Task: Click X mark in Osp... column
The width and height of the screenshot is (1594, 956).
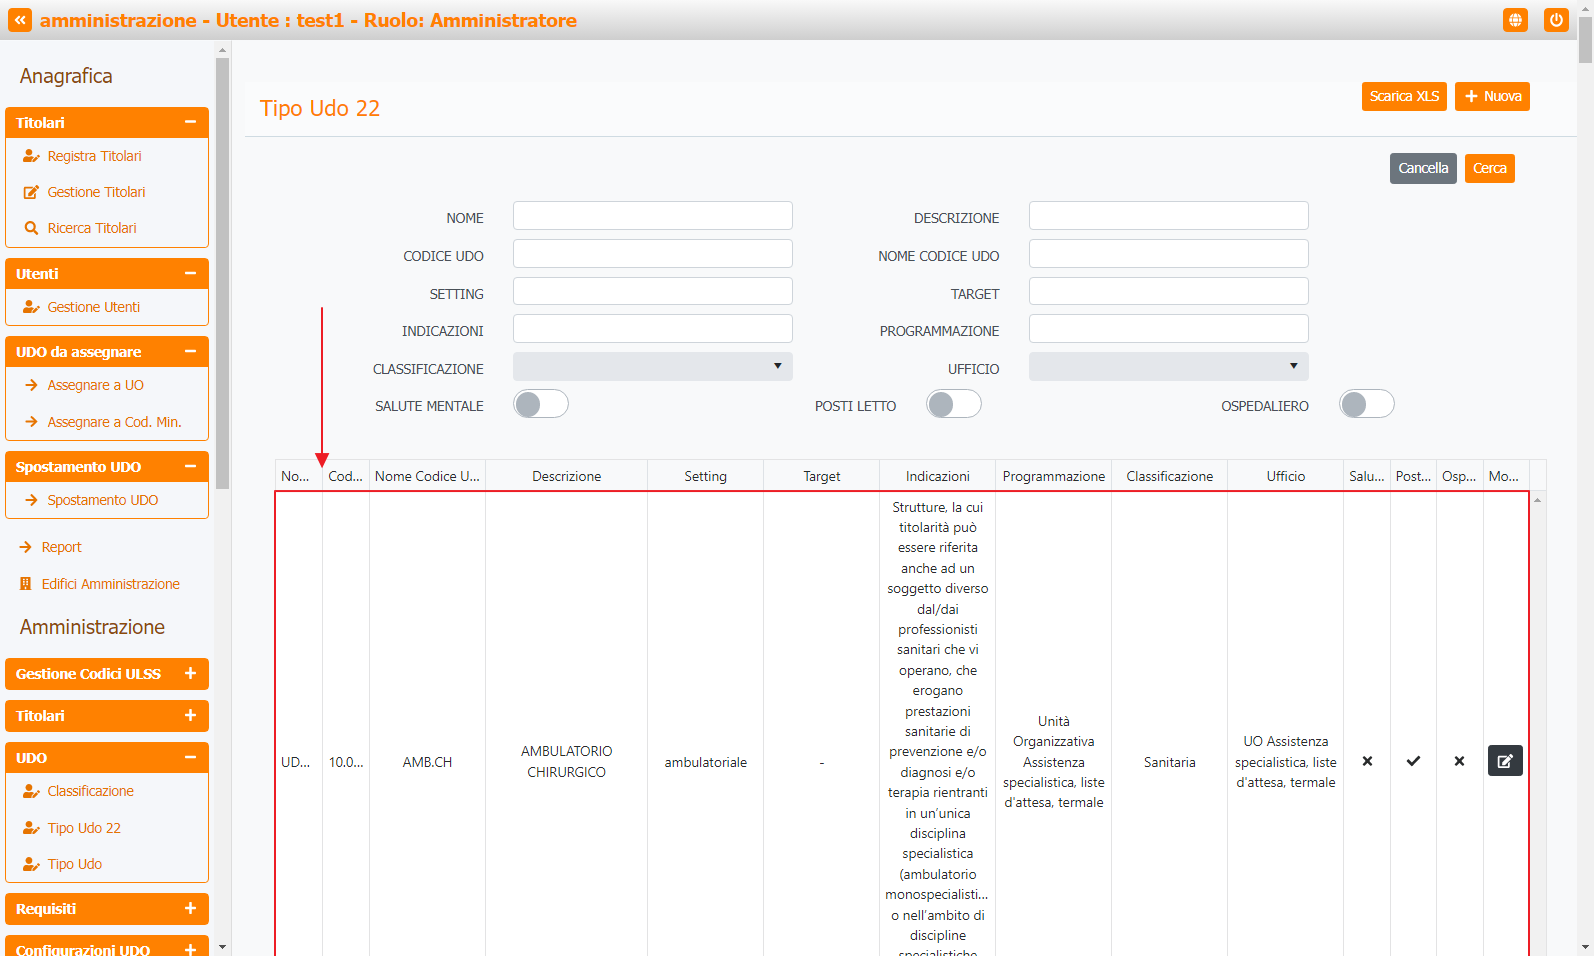Action: (1459, 761)
